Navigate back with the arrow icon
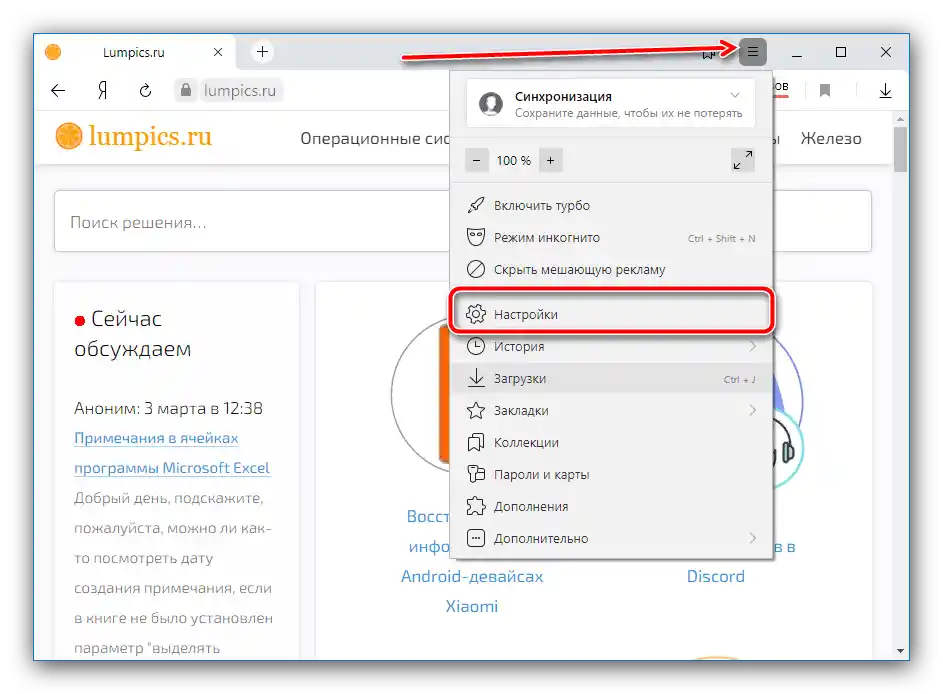 point(57,90)
